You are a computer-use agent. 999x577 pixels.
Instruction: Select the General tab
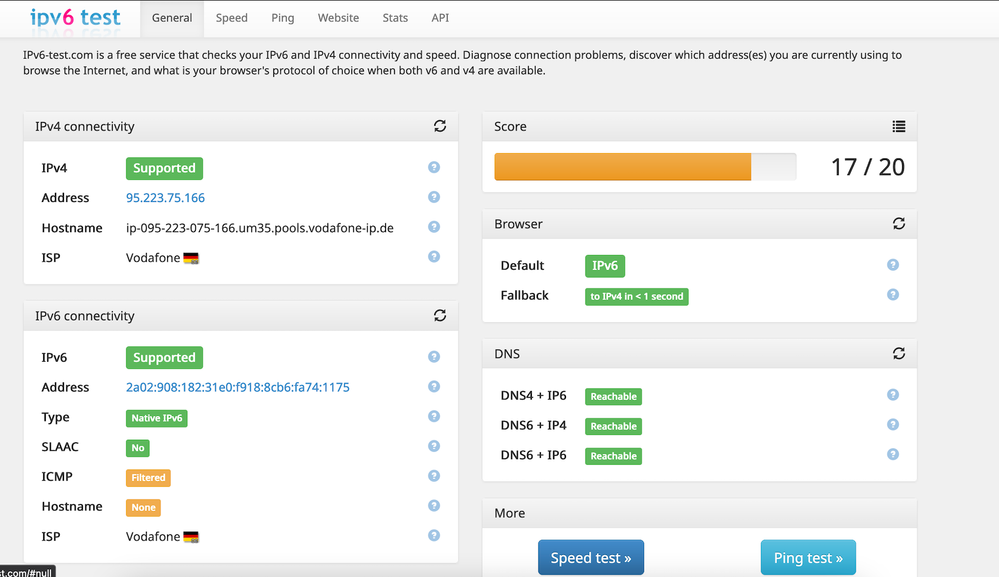(x=172, y=18)
